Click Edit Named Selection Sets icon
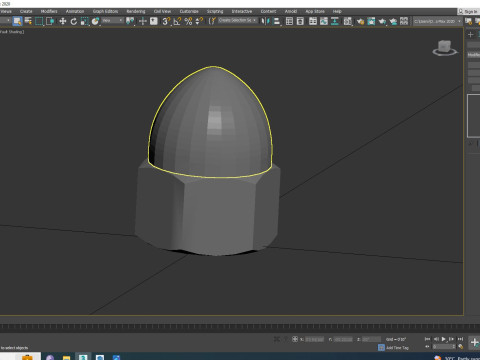480x360 pixels. click(x=212, y=21)
